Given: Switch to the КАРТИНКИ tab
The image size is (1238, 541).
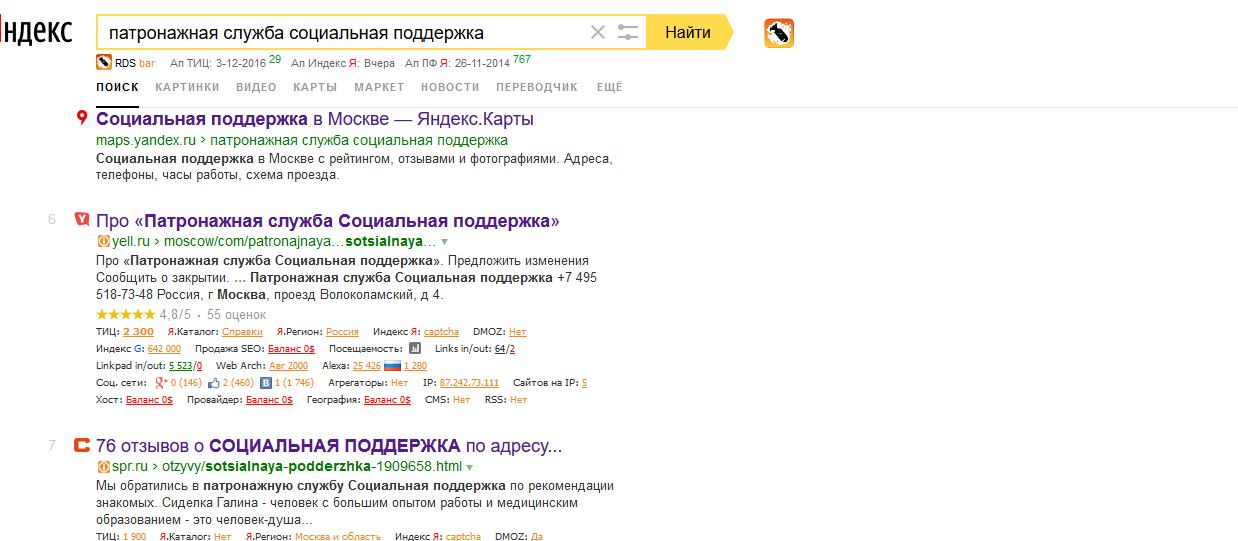Looking at the screenshot, I should click(187, 87).
